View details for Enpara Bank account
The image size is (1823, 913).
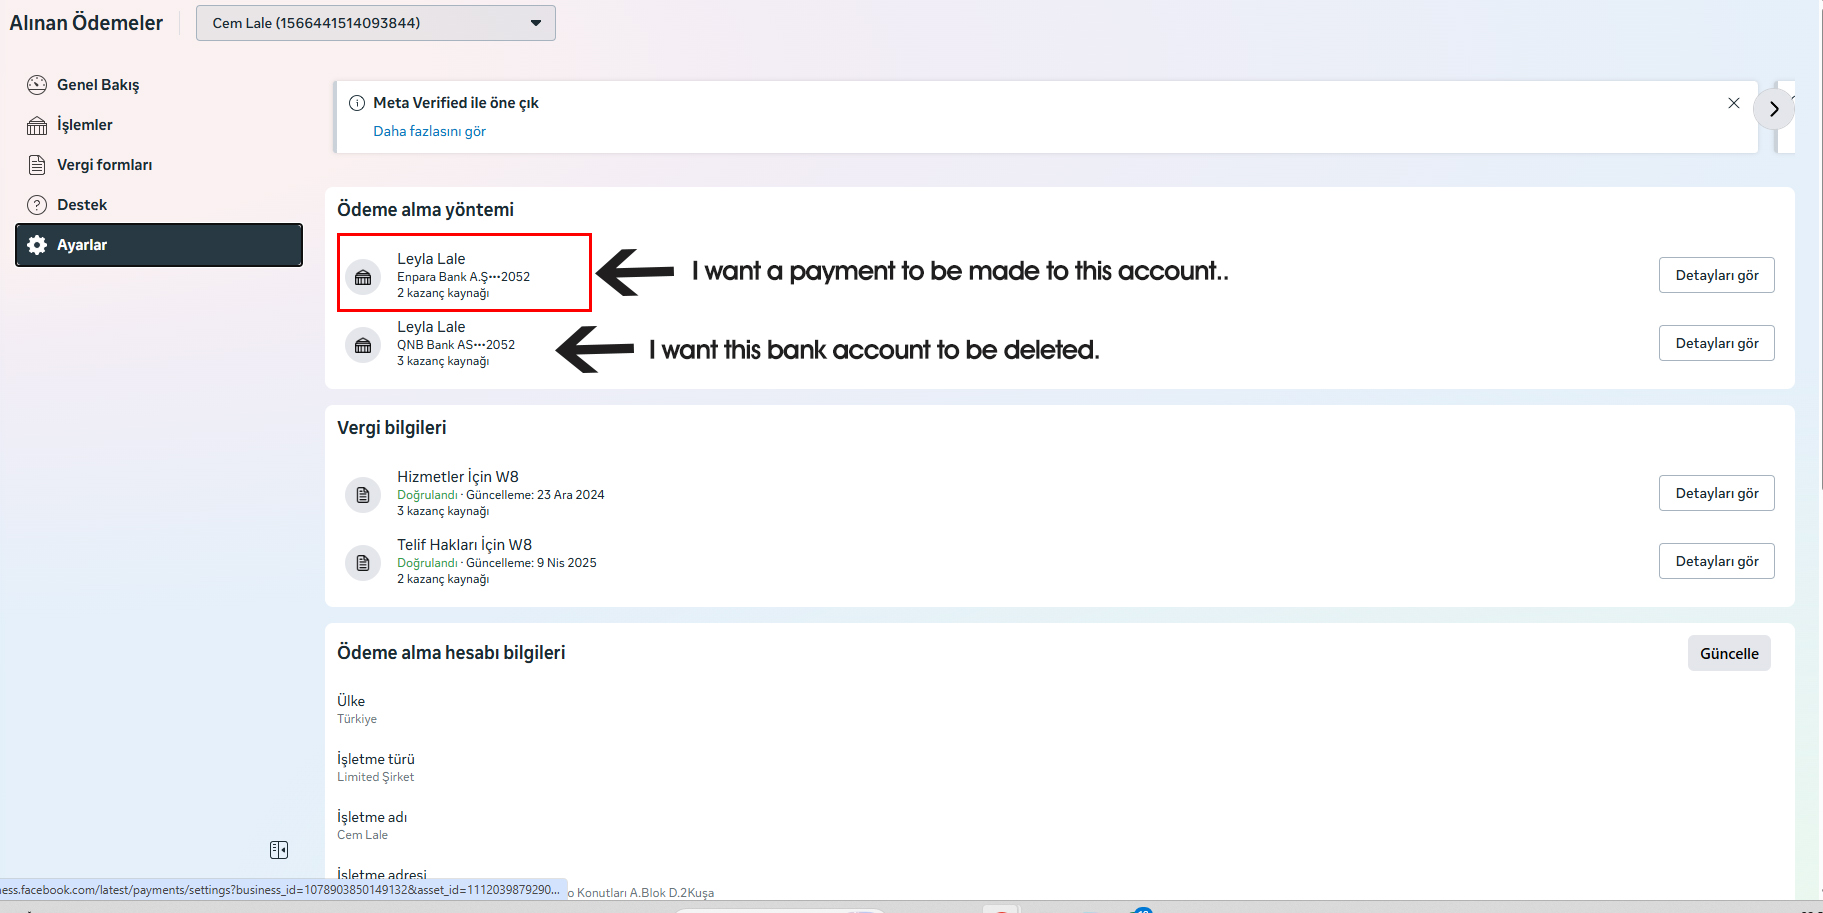pos(1716,275)
